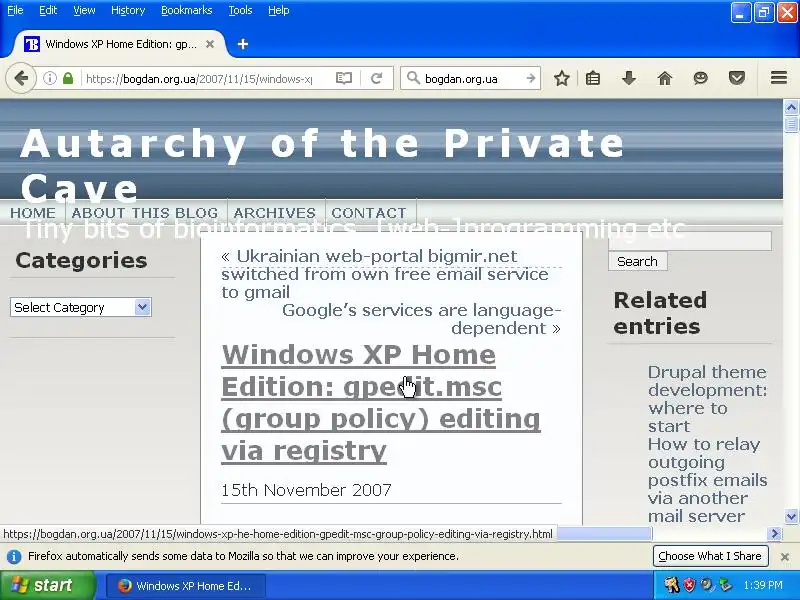Click the bogdan.org.ua search field
The width and height of the screenshot is (800, 600).
tap(472, 79)
